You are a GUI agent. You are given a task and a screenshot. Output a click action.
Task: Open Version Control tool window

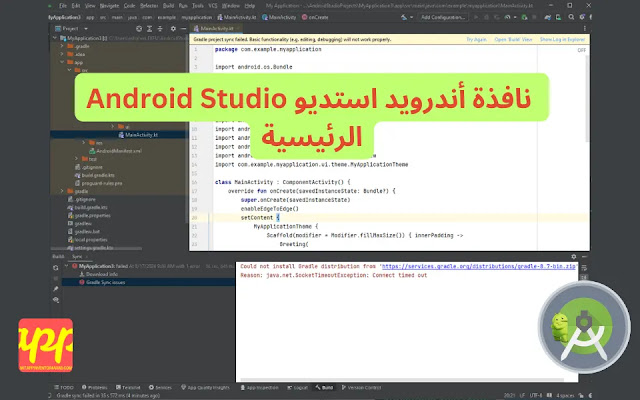pyautogui.click(x=361, y=388)
